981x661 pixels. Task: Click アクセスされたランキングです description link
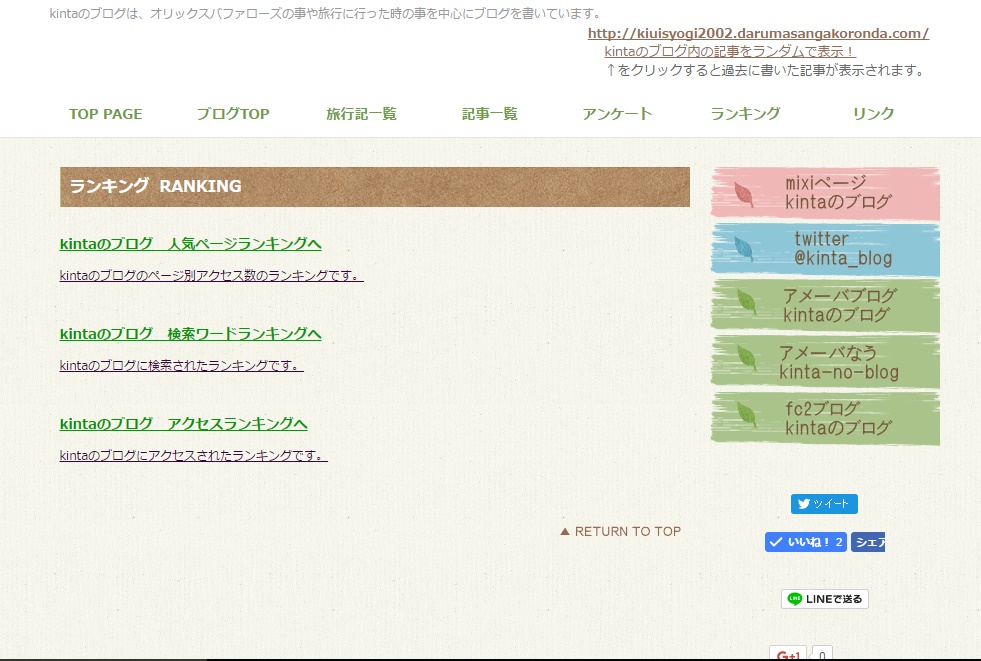193,455
